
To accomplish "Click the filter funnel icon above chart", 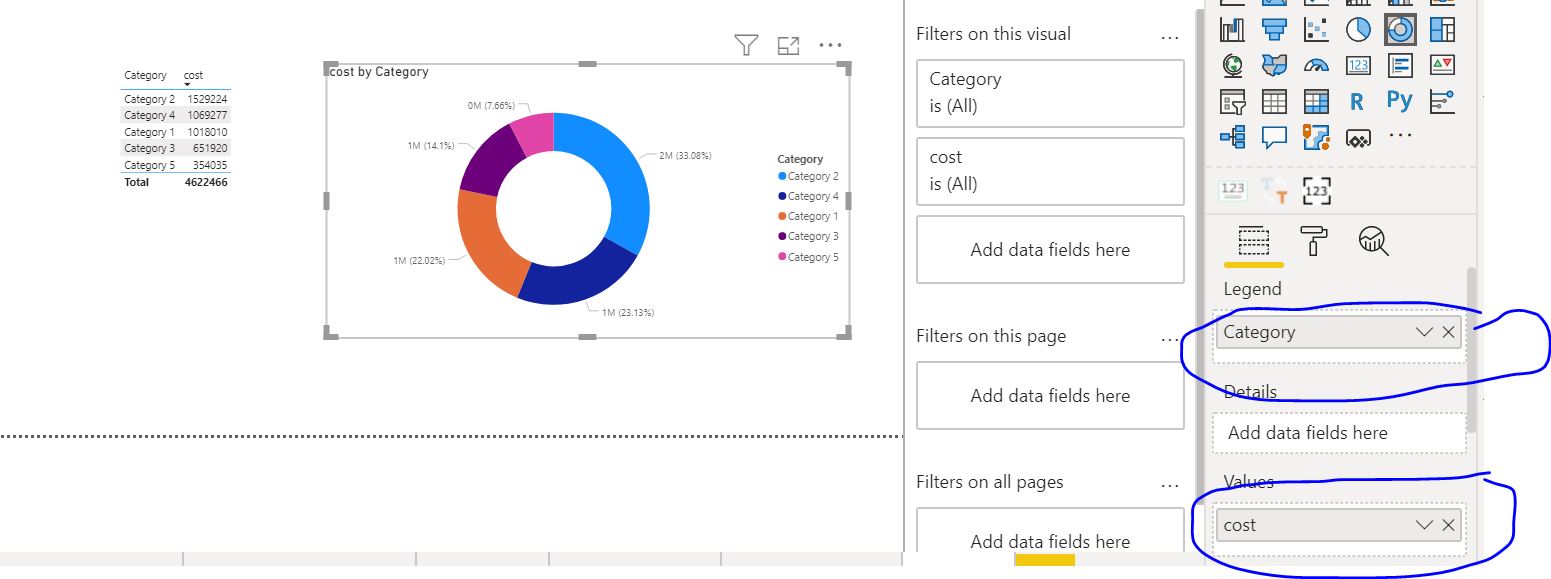I will click(x=746, y=45).
